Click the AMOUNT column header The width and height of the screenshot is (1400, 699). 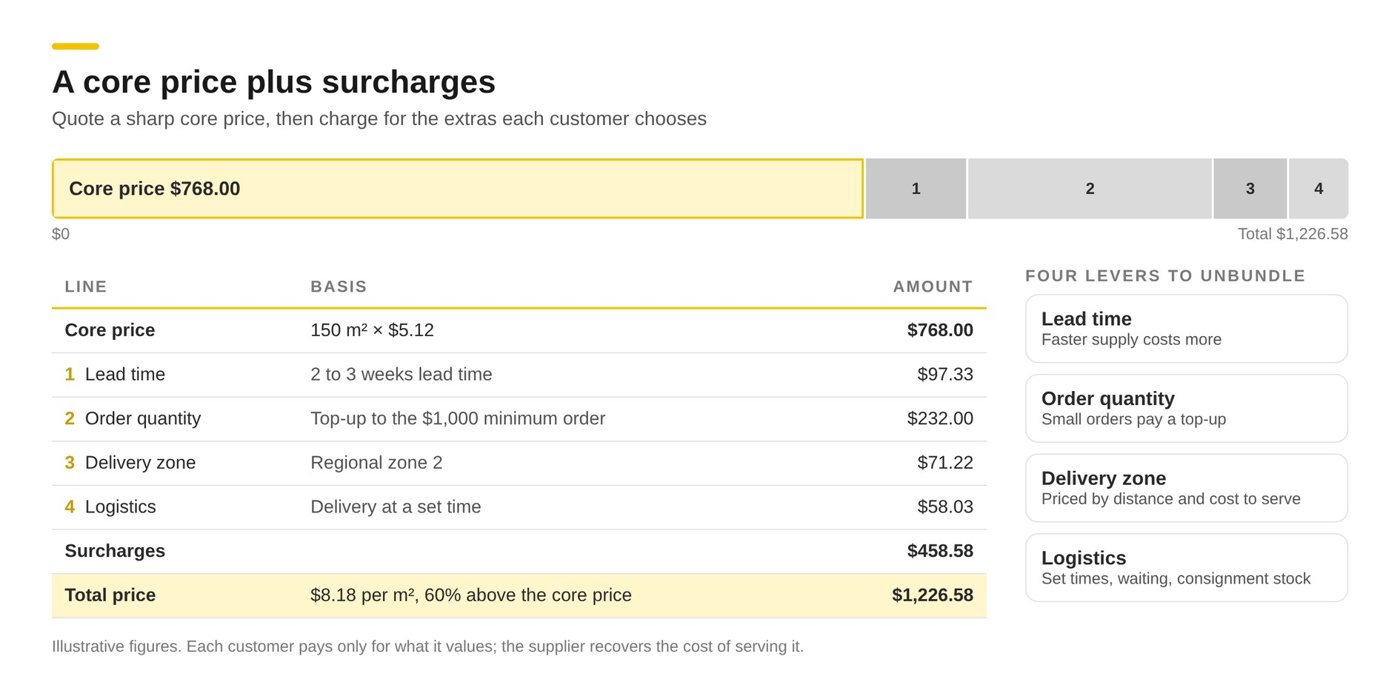pos(933,286)
